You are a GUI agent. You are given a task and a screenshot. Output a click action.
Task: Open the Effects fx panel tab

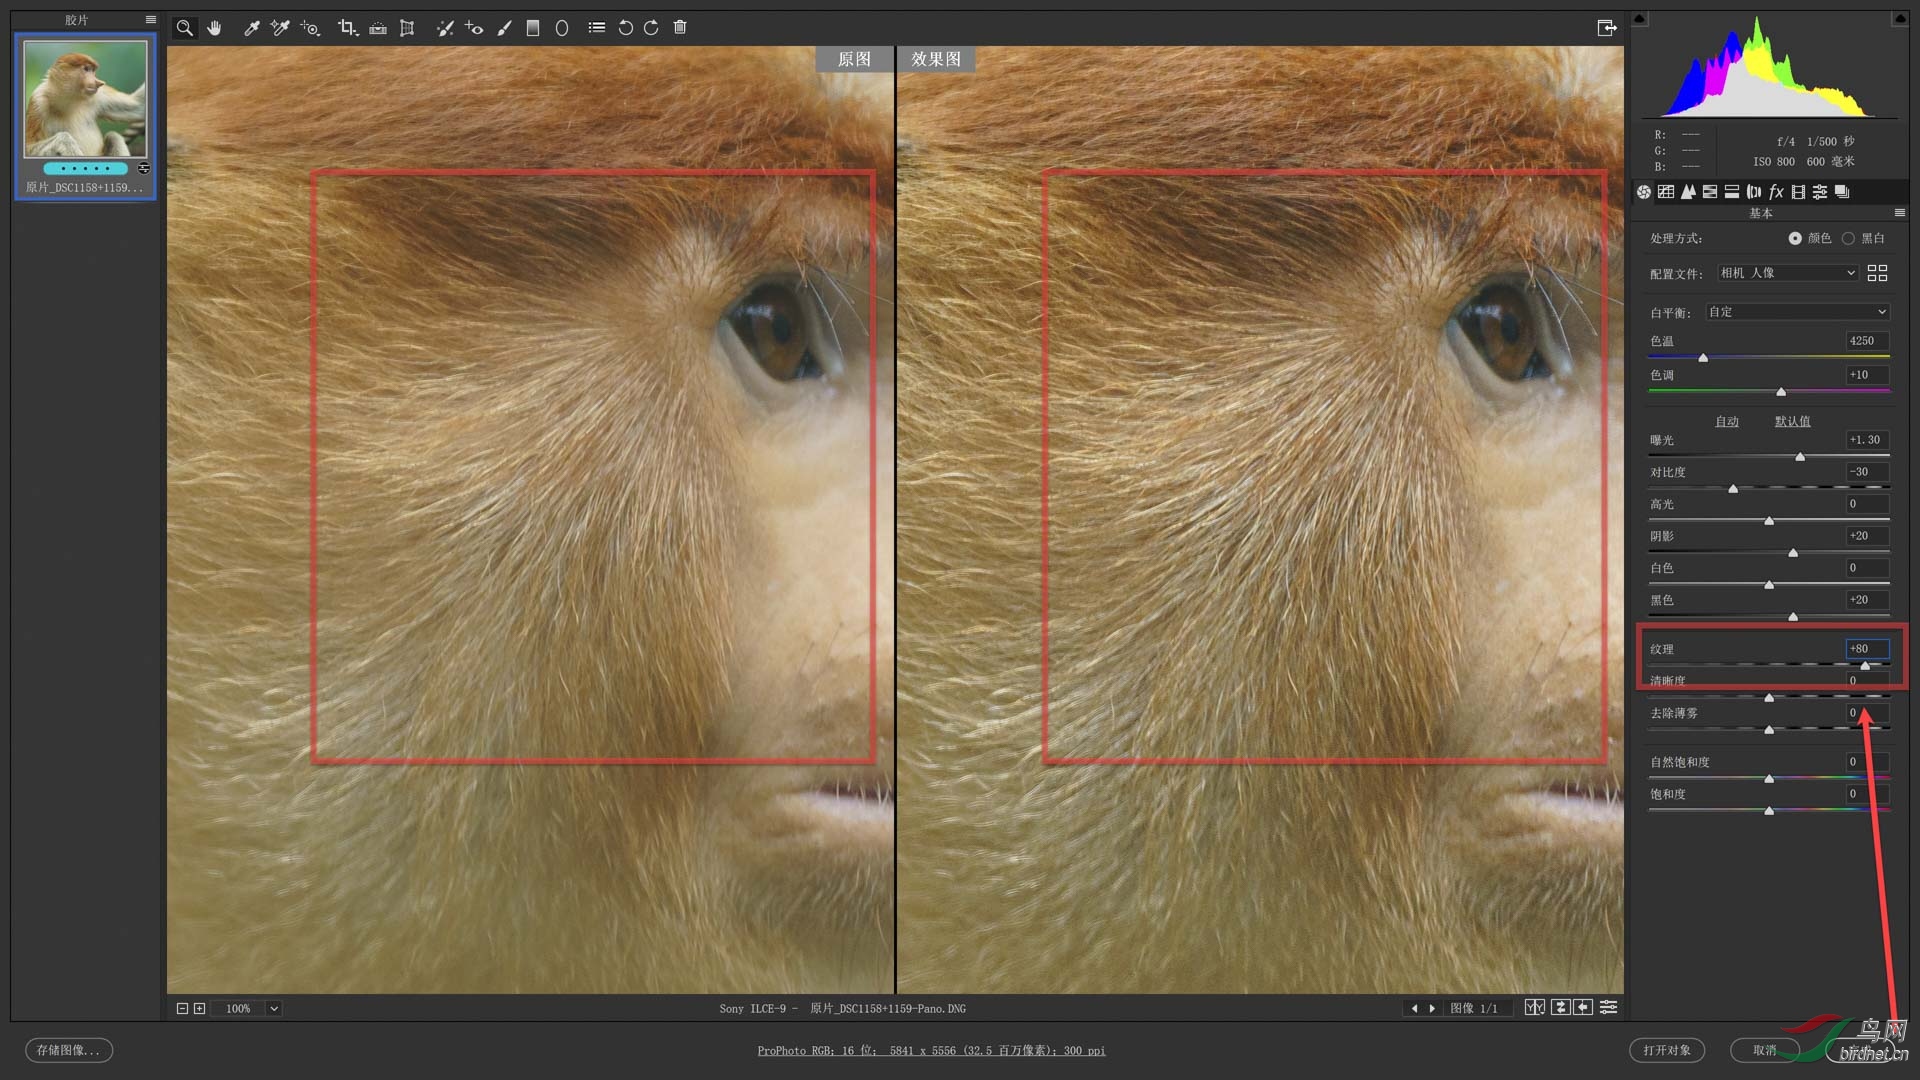[1776, 192]
